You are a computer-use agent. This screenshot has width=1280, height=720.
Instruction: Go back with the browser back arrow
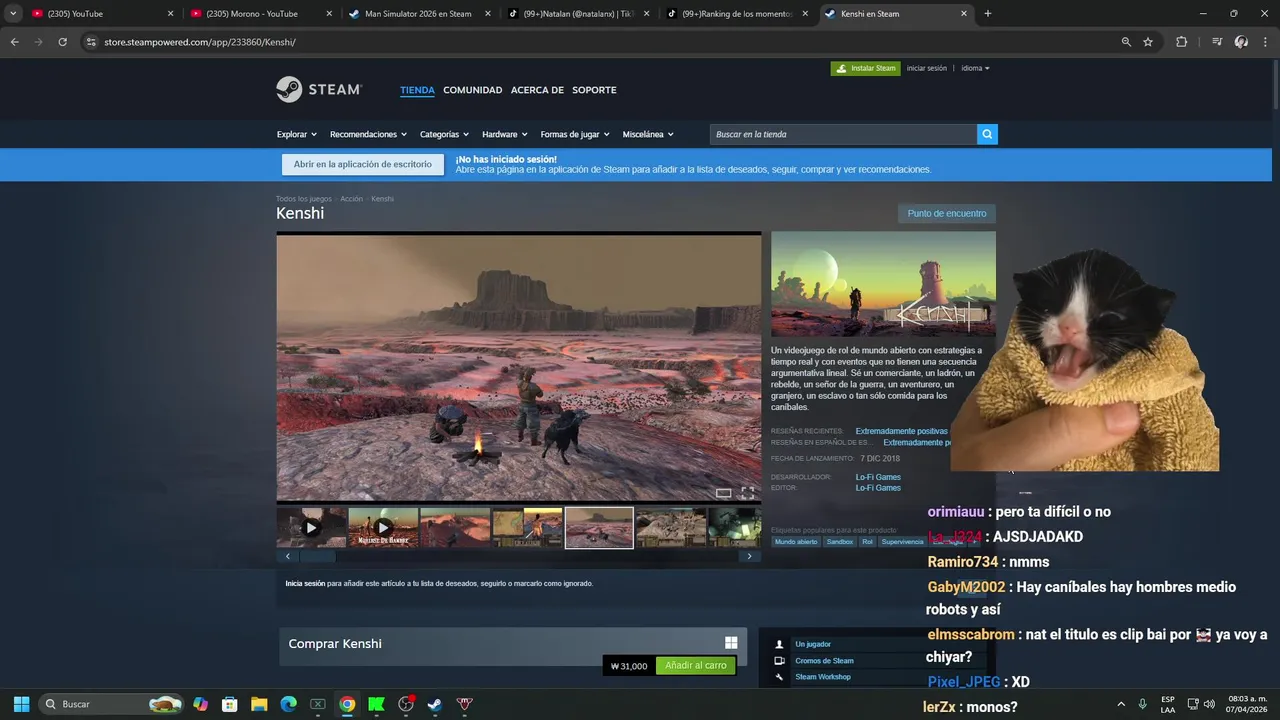click(14, 42)
